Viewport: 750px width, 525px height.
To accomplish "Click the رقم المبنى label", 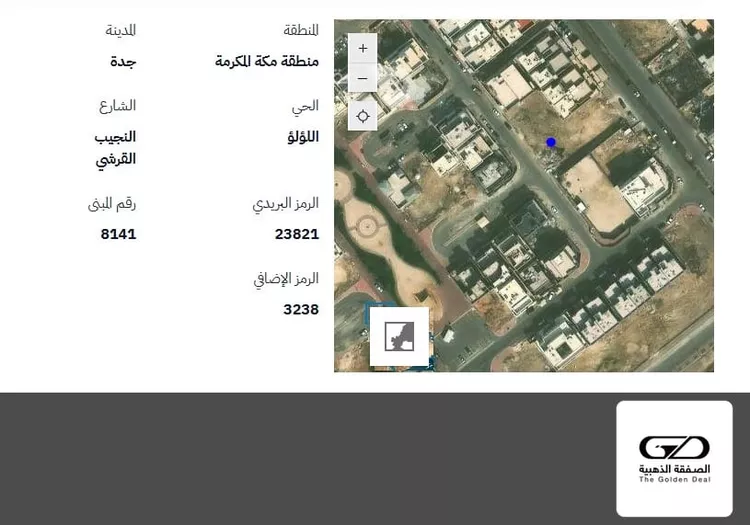I will pyautogui.click(x=112, y=204).
